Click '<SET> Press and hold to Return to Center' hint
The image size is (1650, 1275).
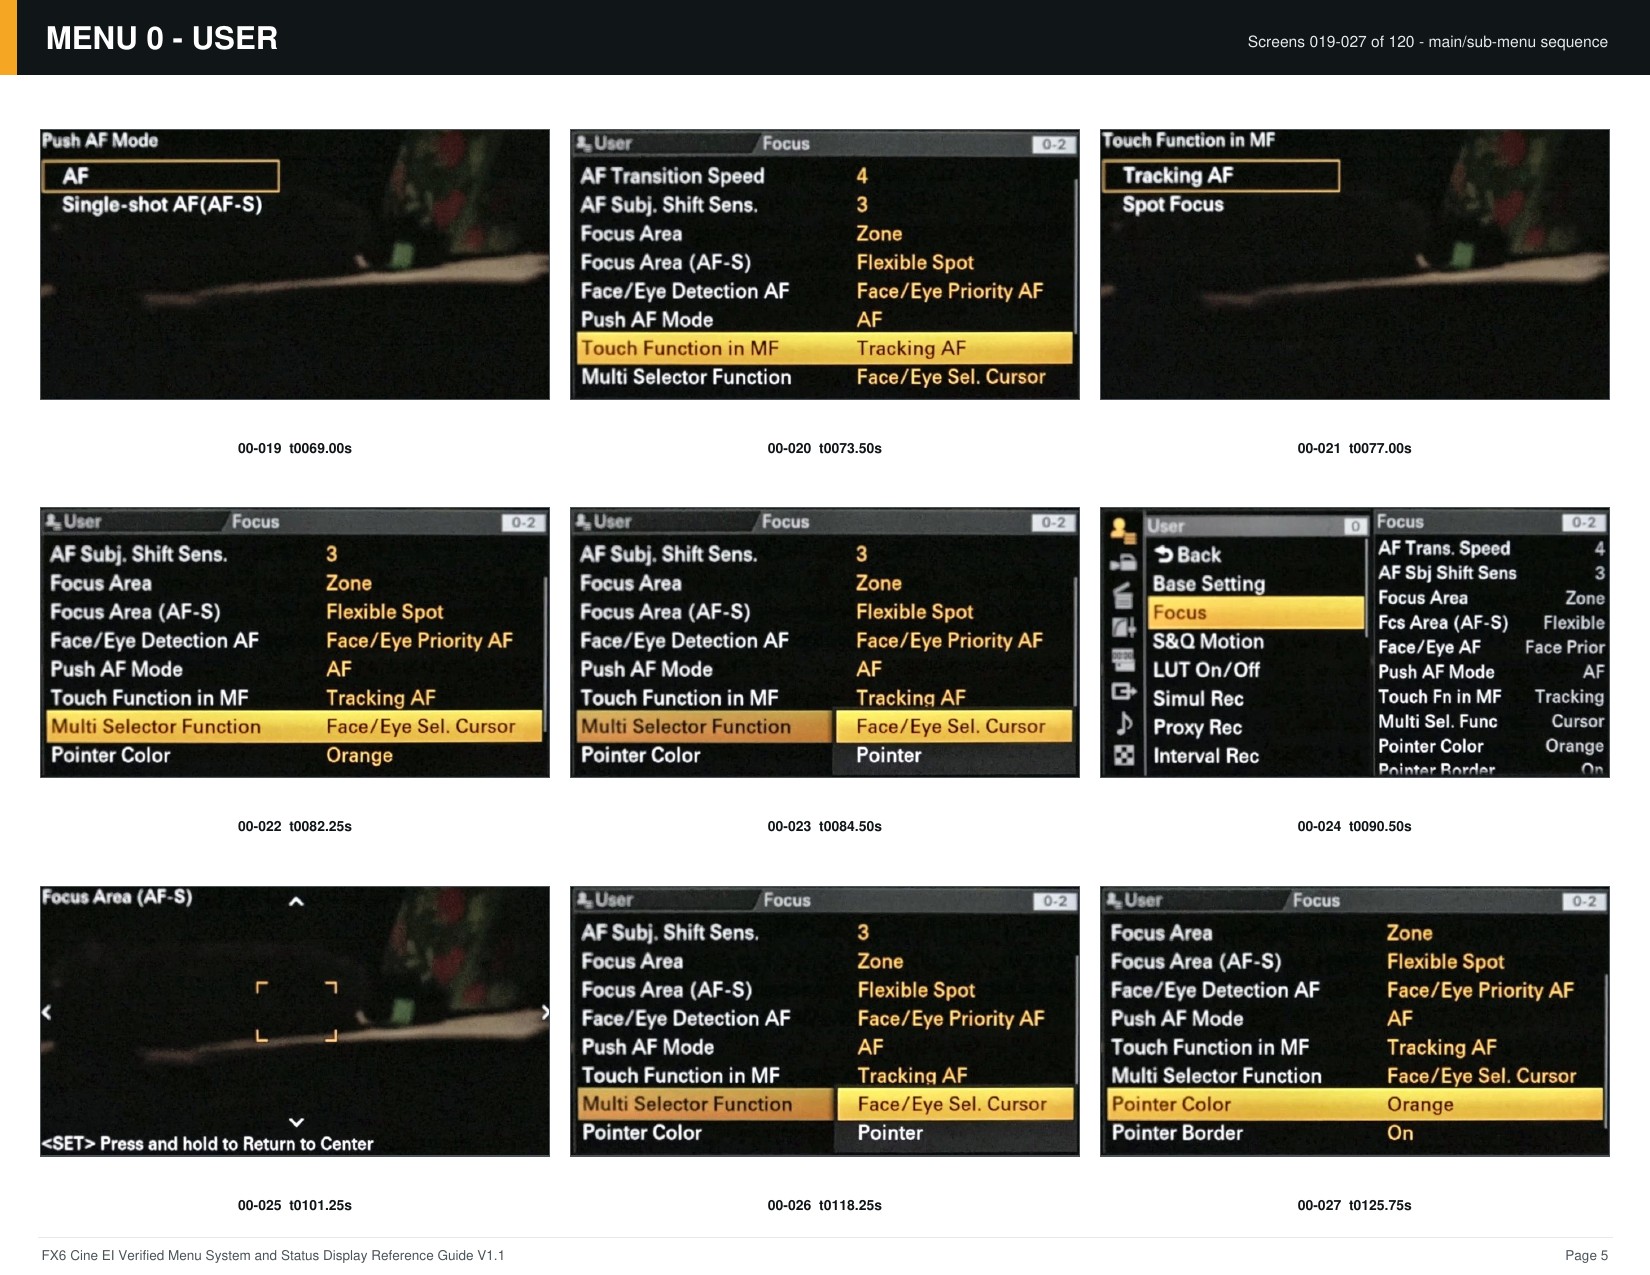coord(207,1144)
